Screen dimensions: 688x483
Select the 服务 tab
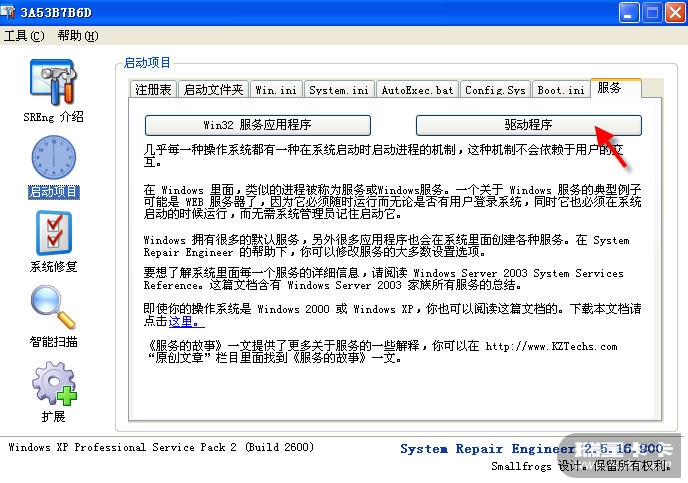(x=616, y=88)
